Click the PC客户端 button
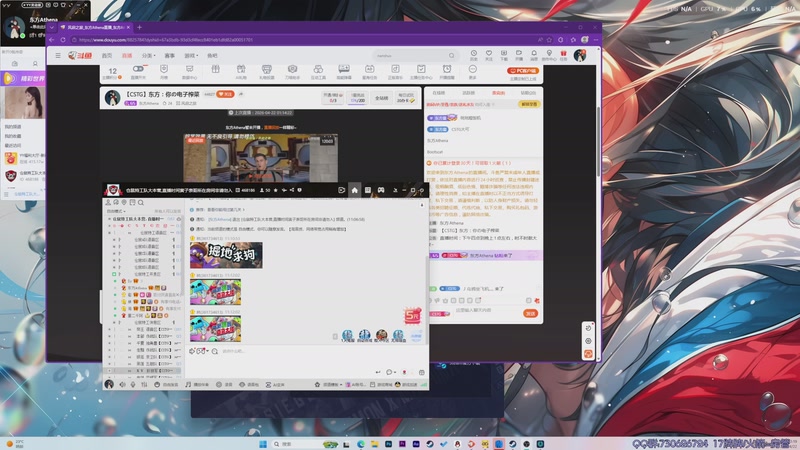The image size is (800, 450). [x=523, y=71]
